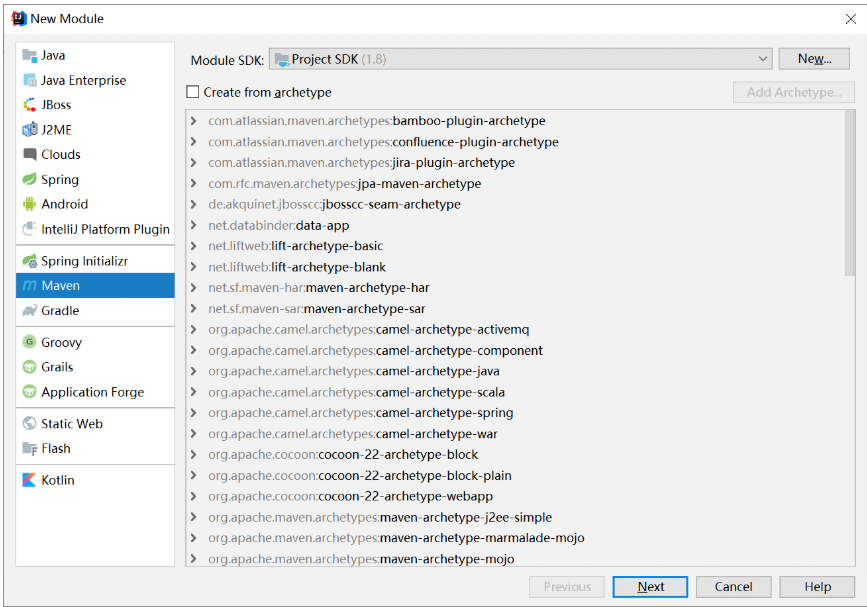The width and height of the screenshot is (867, 607).
Task: Click the Grails icon
Action: coord(29,367)
